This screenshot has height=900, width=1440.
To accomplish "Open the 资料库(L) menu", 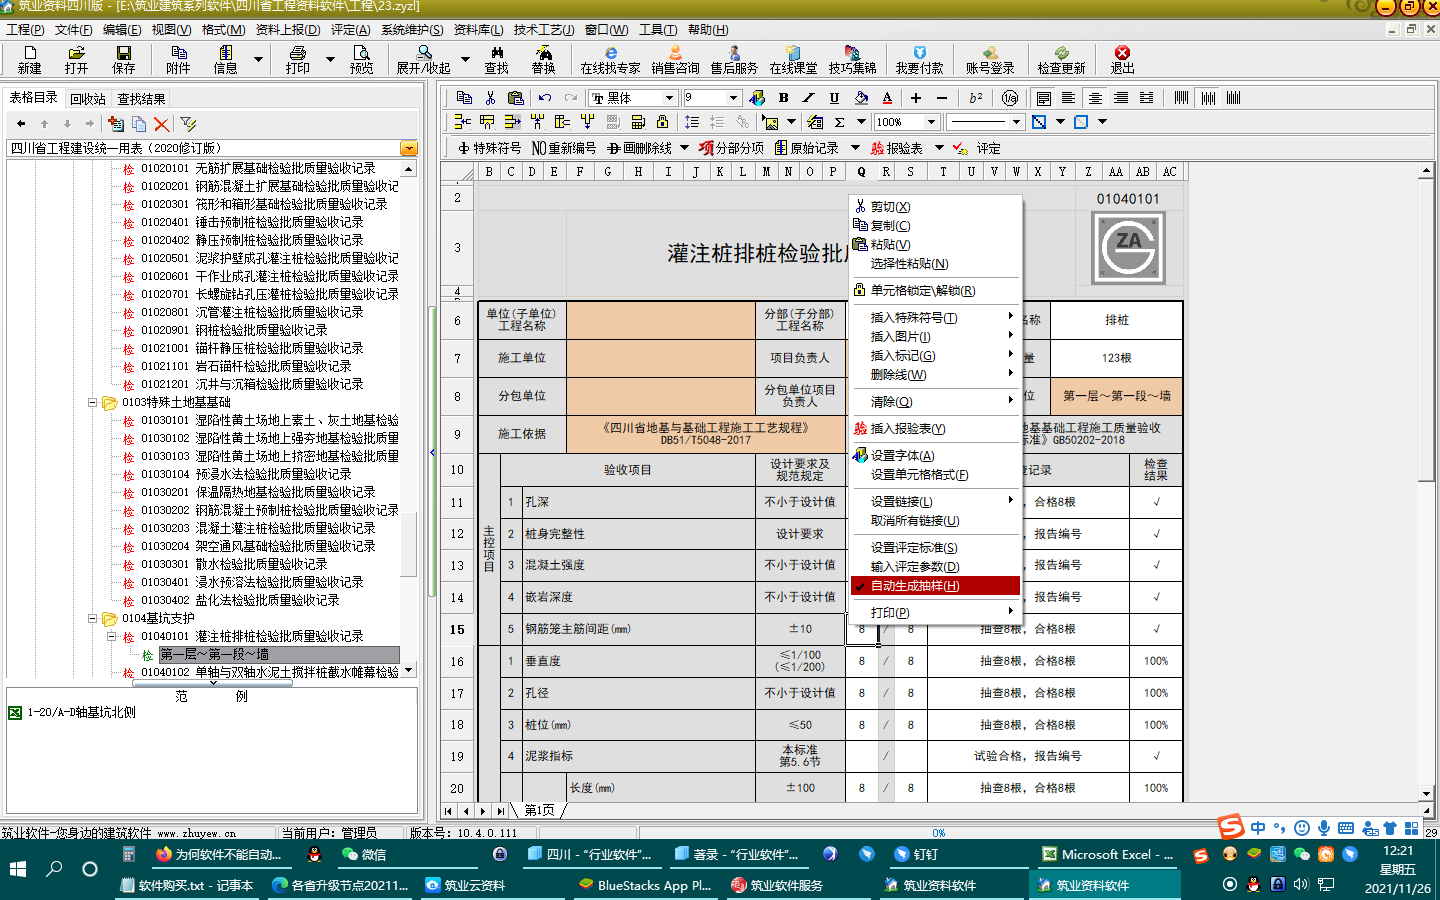I will [x=478, y=30].
